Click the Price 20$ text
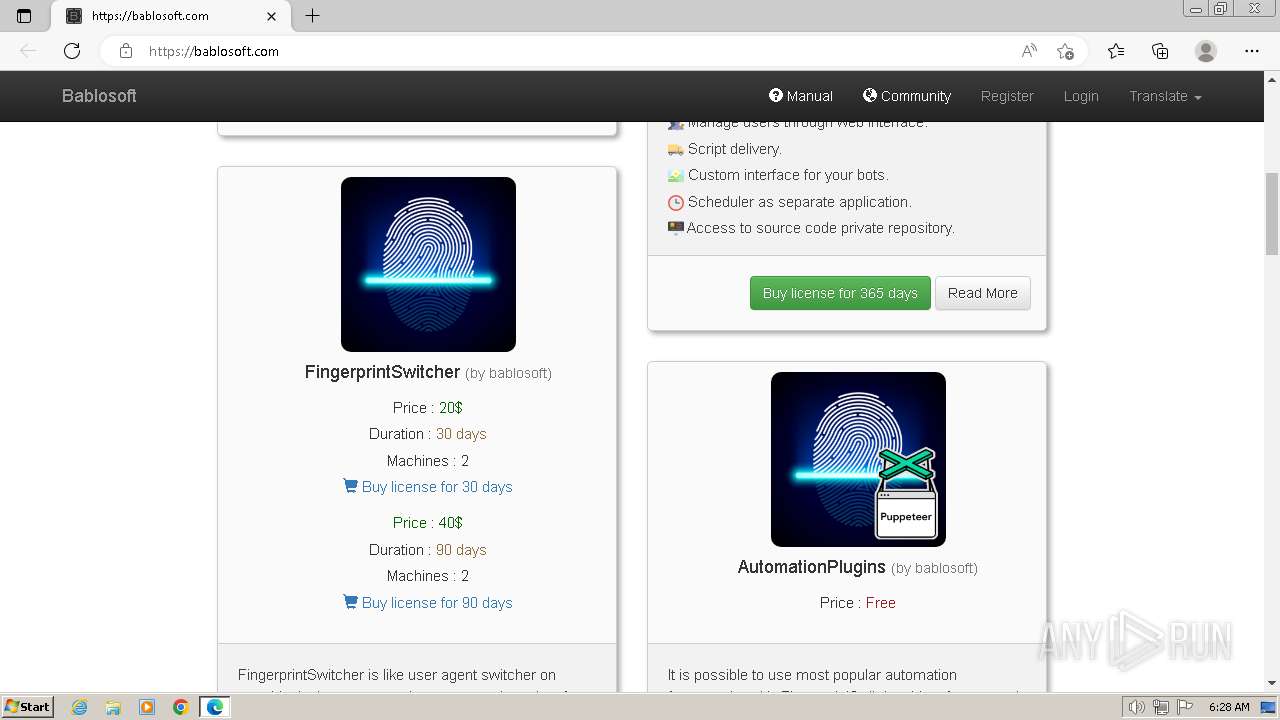 [428, 408]
